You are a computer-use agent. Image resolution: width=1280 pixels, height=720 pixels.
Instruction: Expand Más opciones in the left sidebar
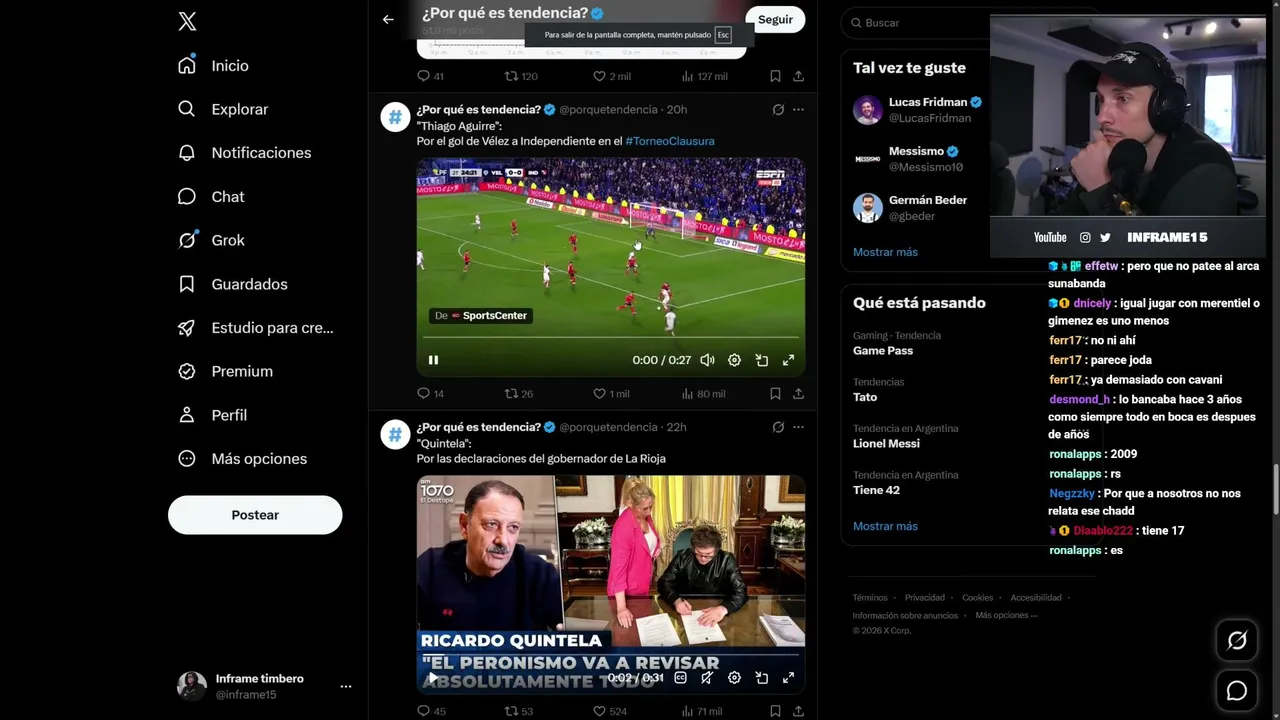(242, 459)
